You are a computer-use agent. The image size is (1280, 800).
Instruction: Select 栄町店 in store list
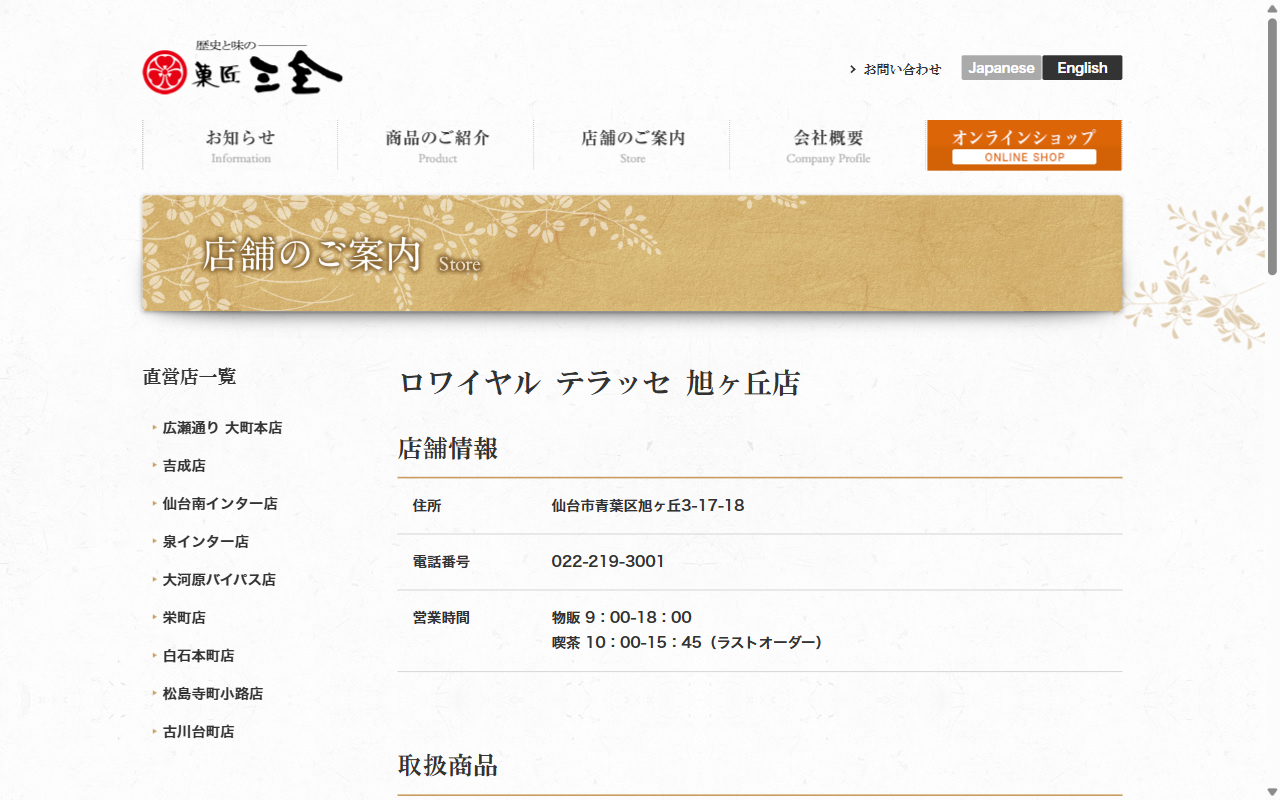(x=184, y=618)
